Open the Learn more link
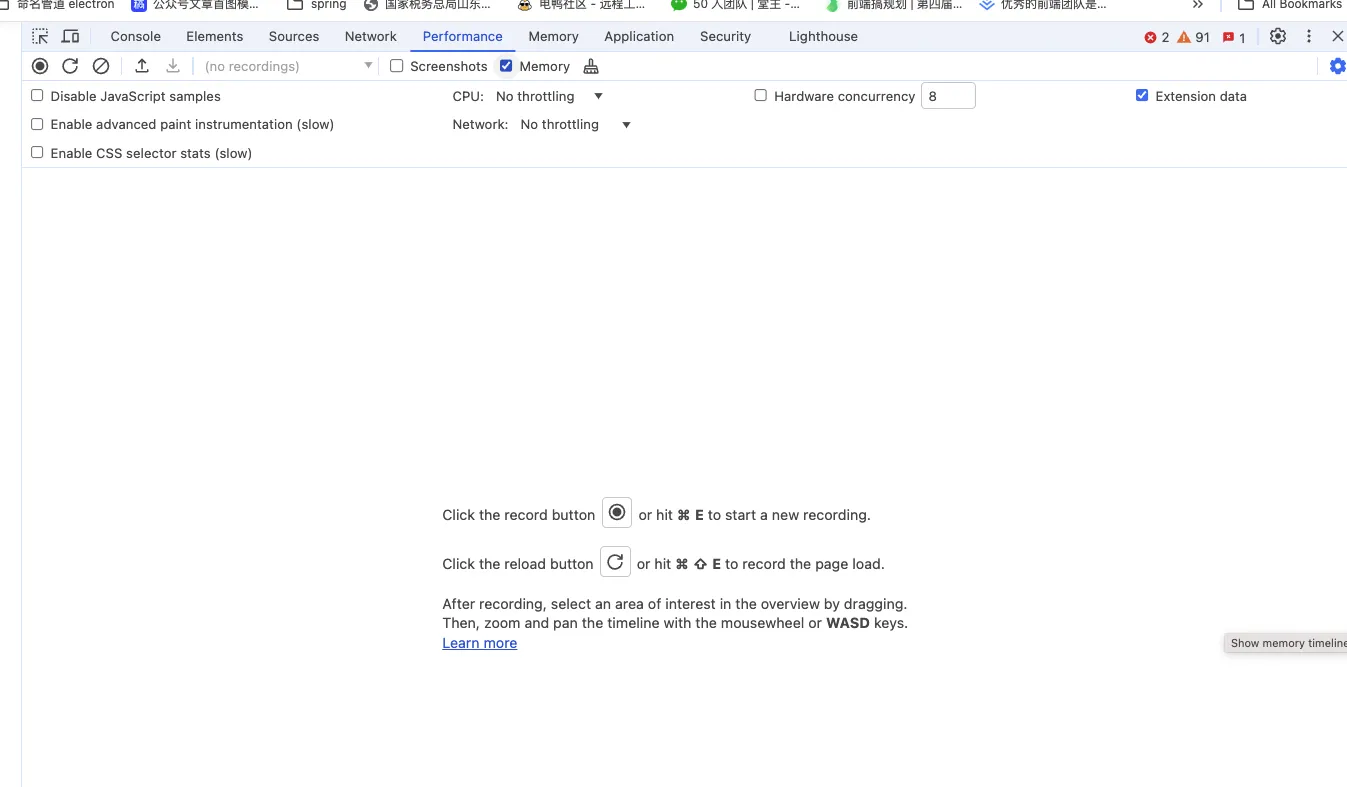The height and width of the screenshot is (787, 1347). point(479,643)
